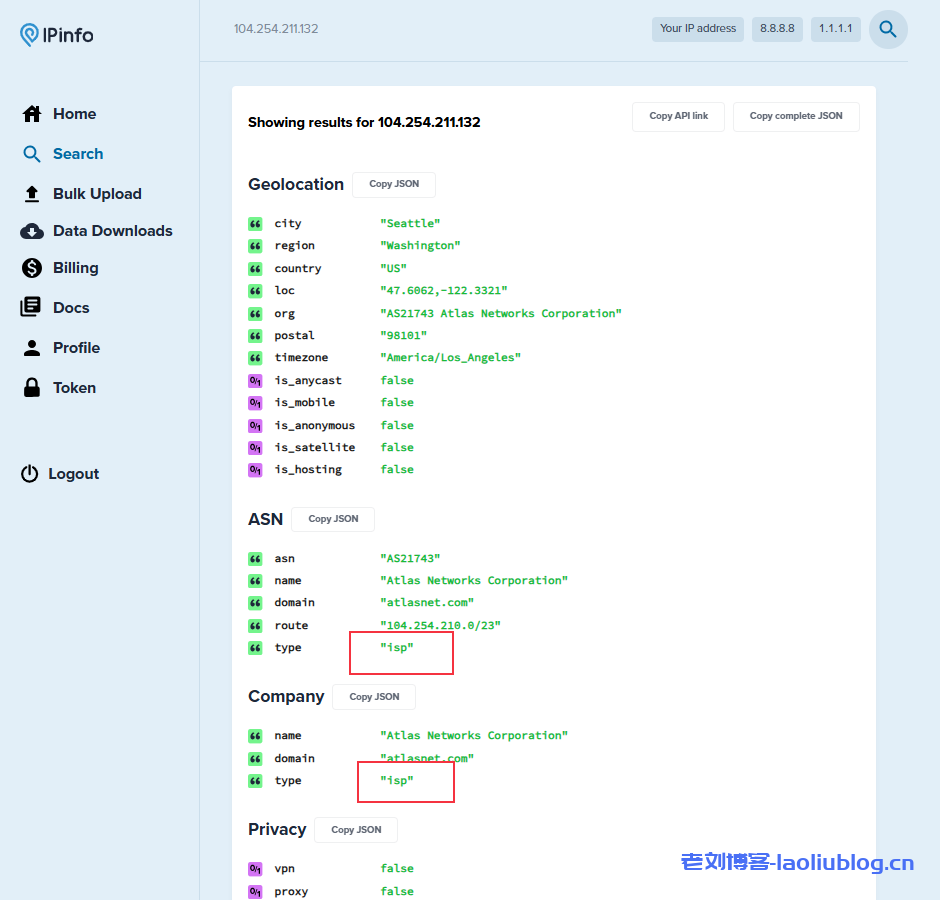This screenshot has width=940, height=900.
Task: Click the Bulk Upload arrow icon
Action: point(32,194)
